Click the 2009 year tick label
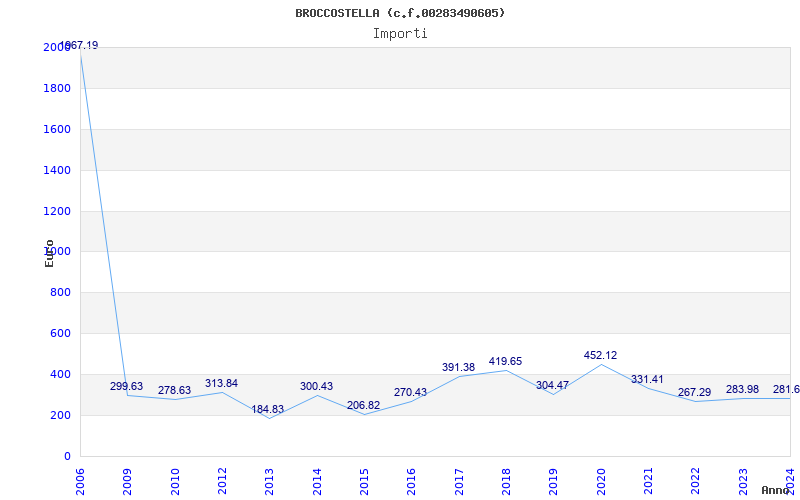Screen dimensions: 800x500 coord(128,482)
